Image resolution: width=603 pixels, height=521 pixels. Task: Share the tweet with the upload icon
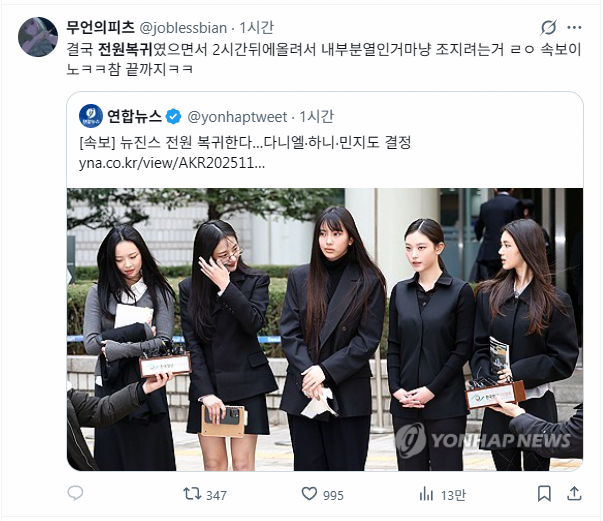click(574, 493)
